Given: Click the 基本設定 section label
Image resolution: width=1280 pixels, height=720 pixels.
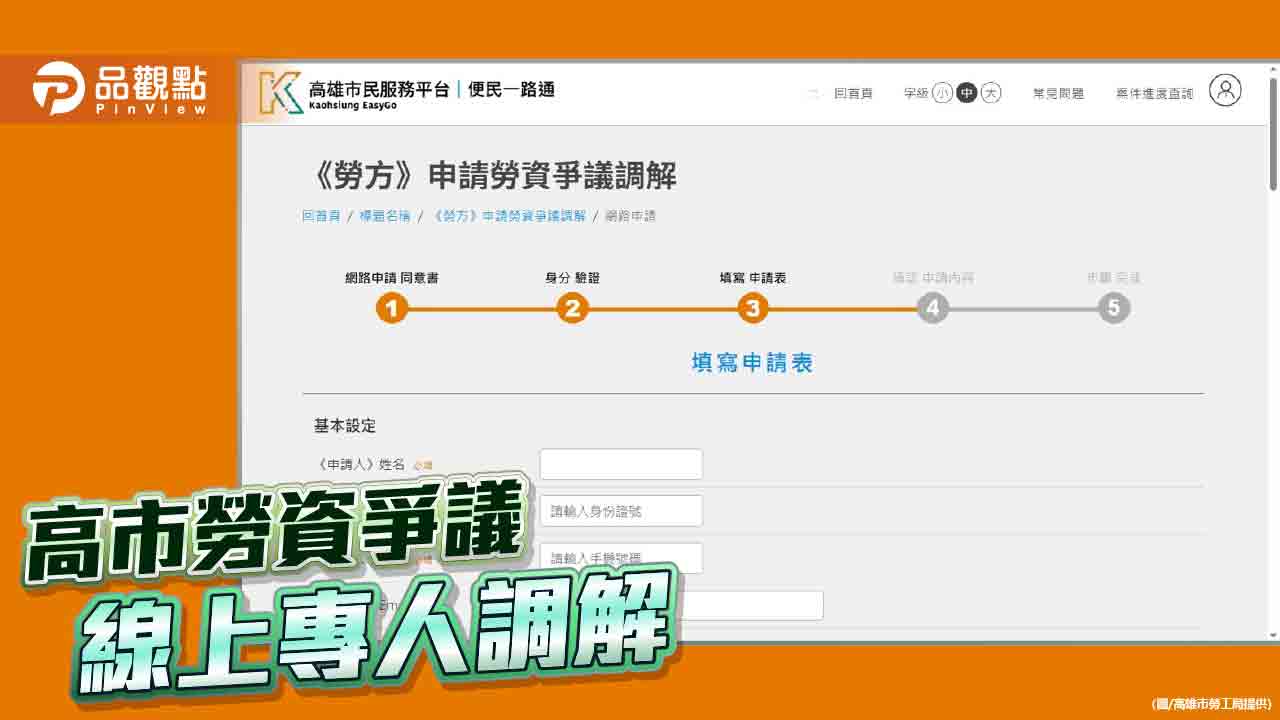Looking at the screenshot, I should pos(345,426).
